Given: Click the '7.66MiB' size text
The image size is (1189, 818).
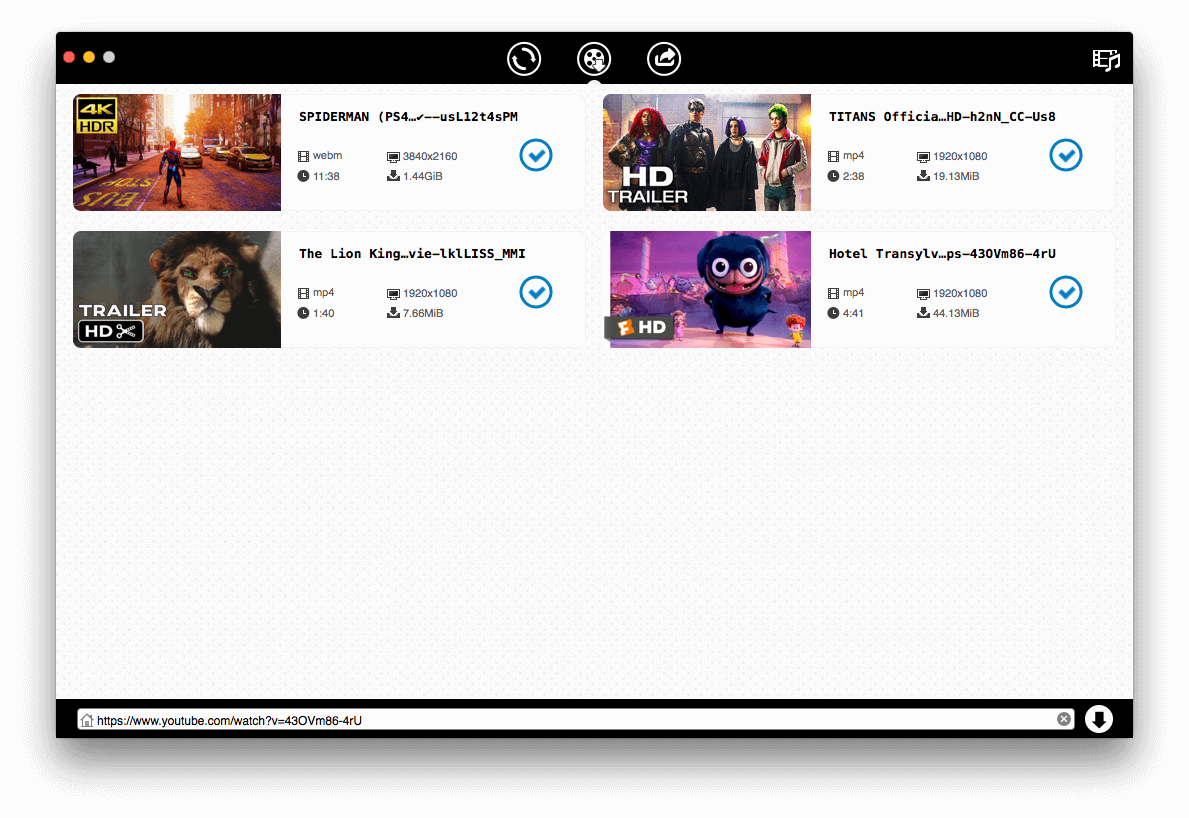Looking at the screenshot, I should click(x=423, y=313).
